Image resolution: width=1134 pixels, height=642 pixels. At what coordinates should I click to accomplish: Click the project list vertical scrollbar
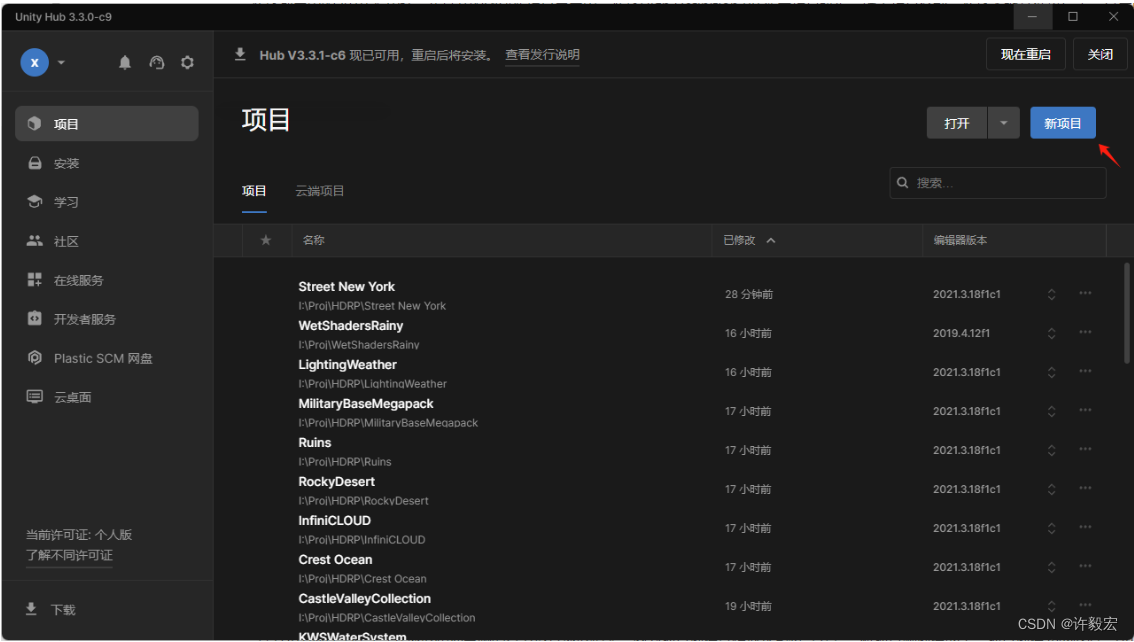(1127, 312)
